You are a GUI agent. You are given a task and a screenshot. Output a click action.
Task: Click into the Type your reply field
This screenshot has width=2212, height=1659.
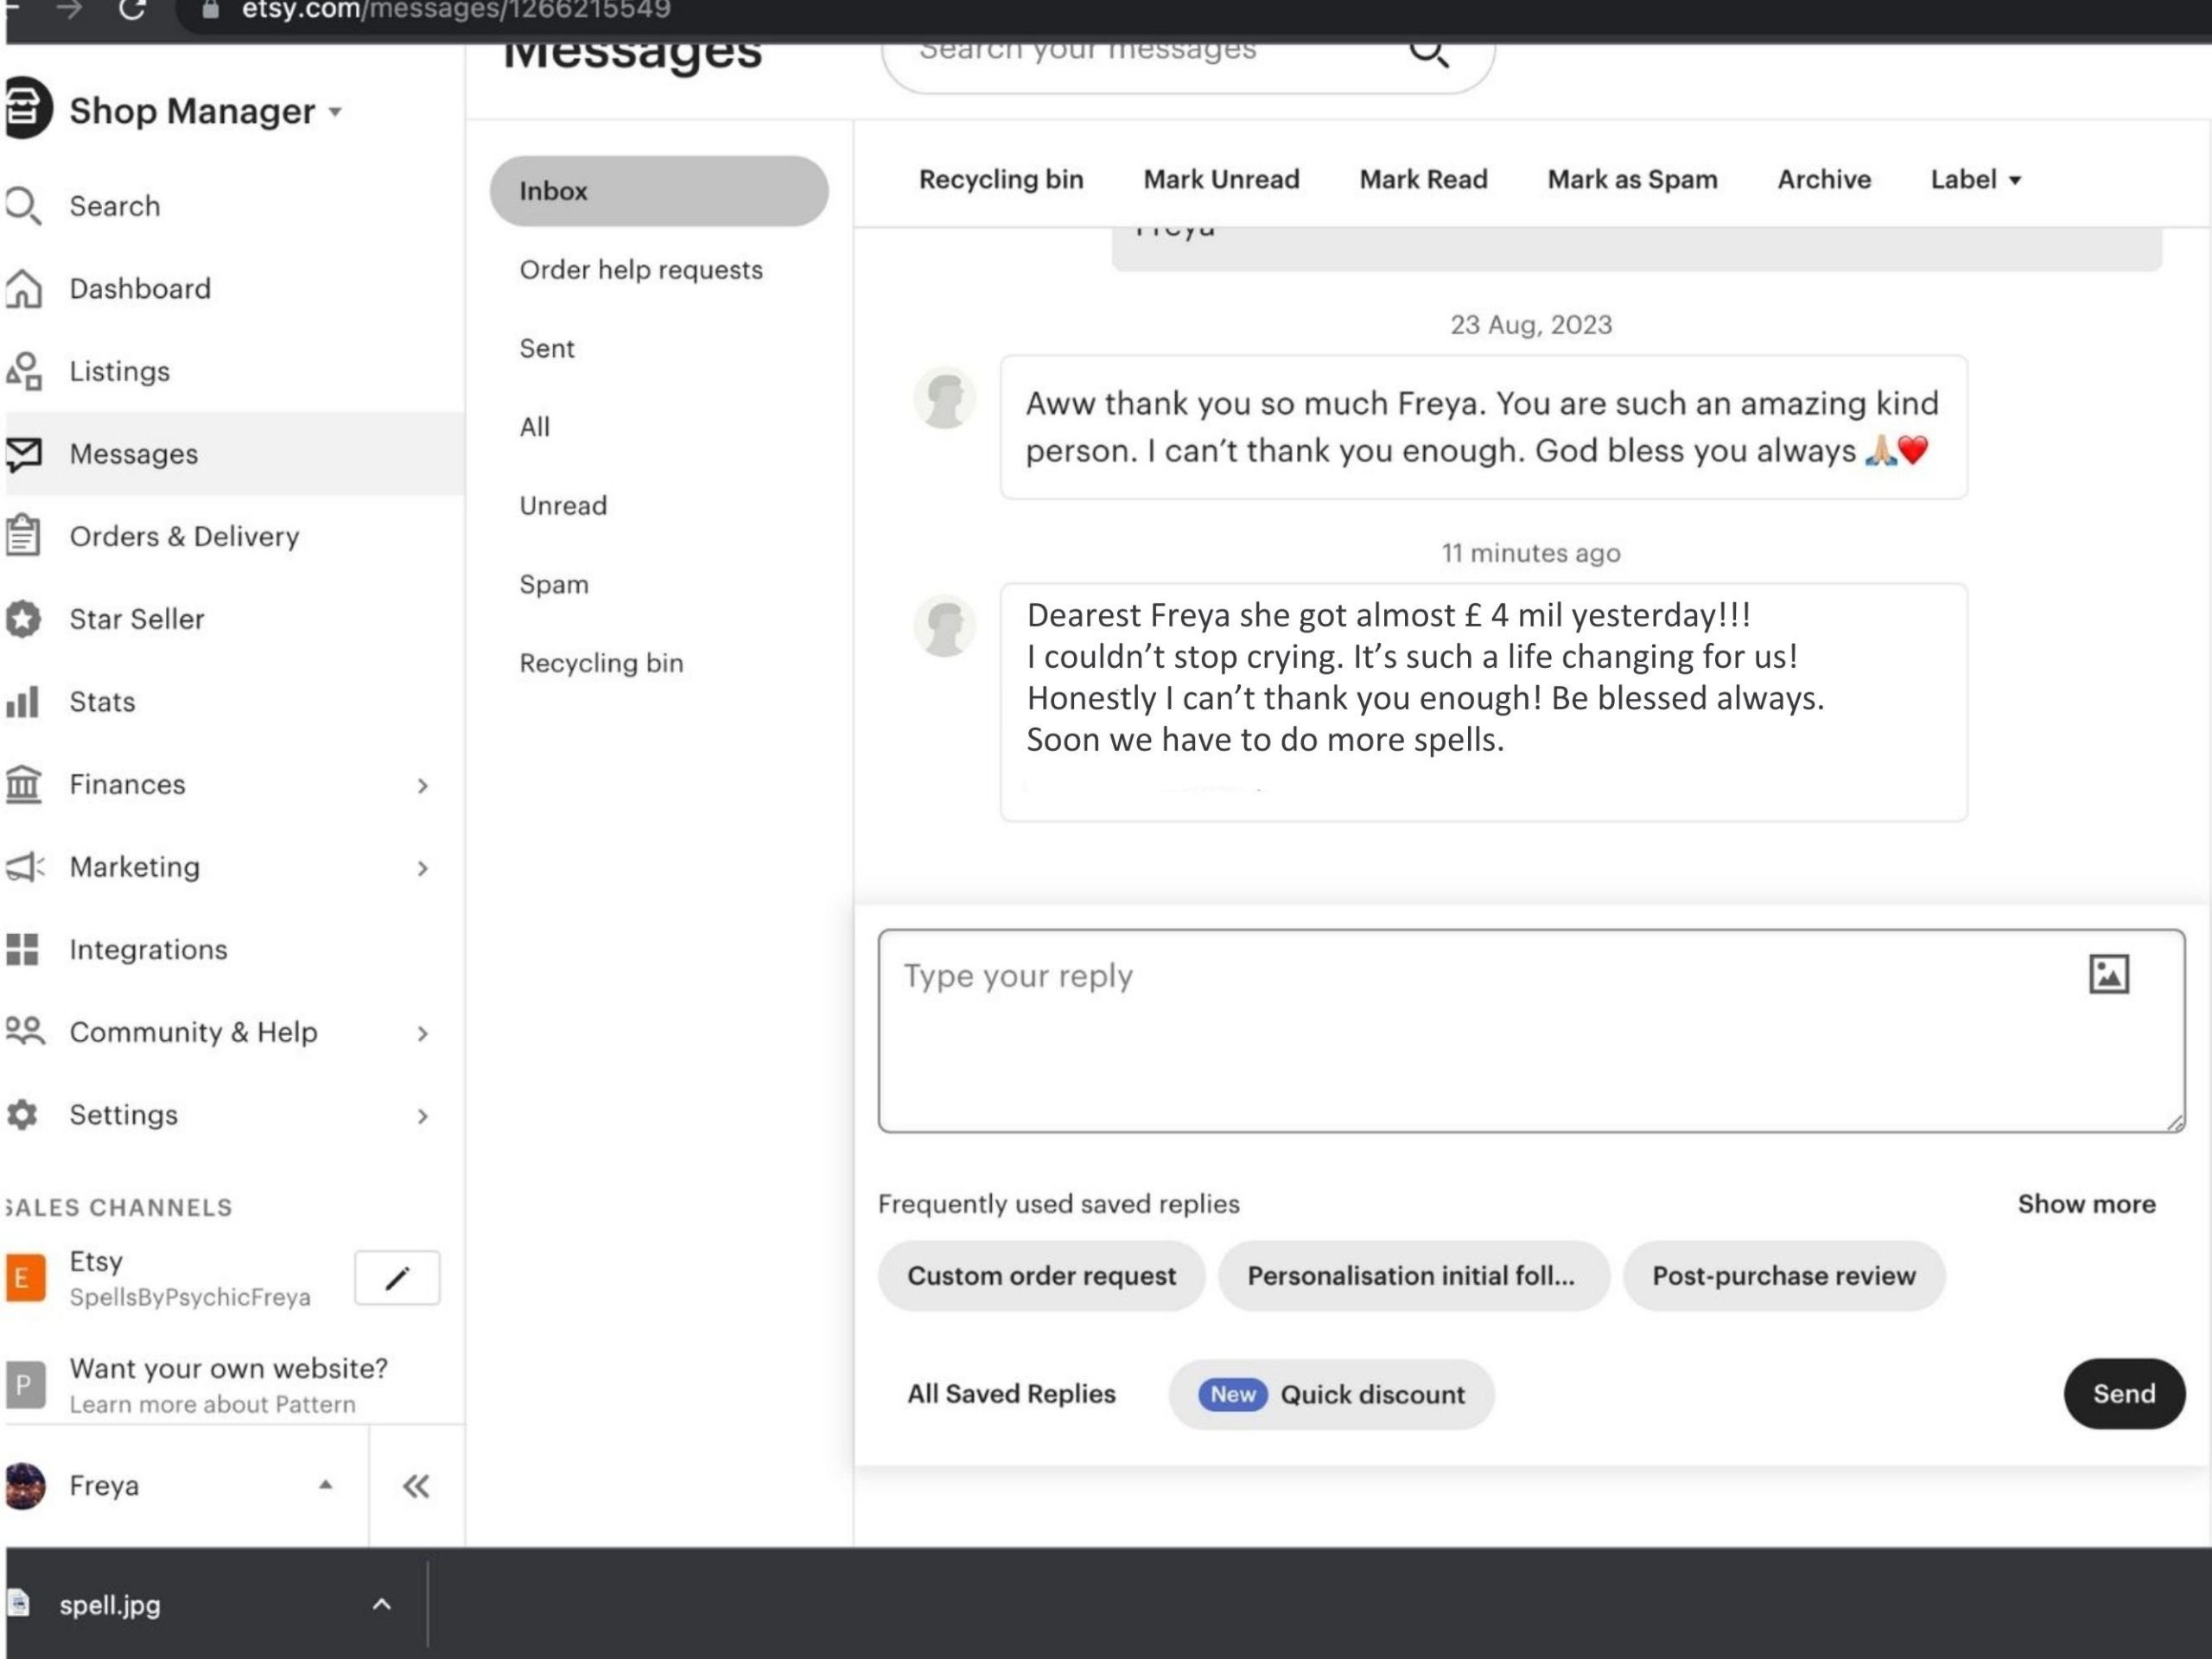coord(1531,1031)
